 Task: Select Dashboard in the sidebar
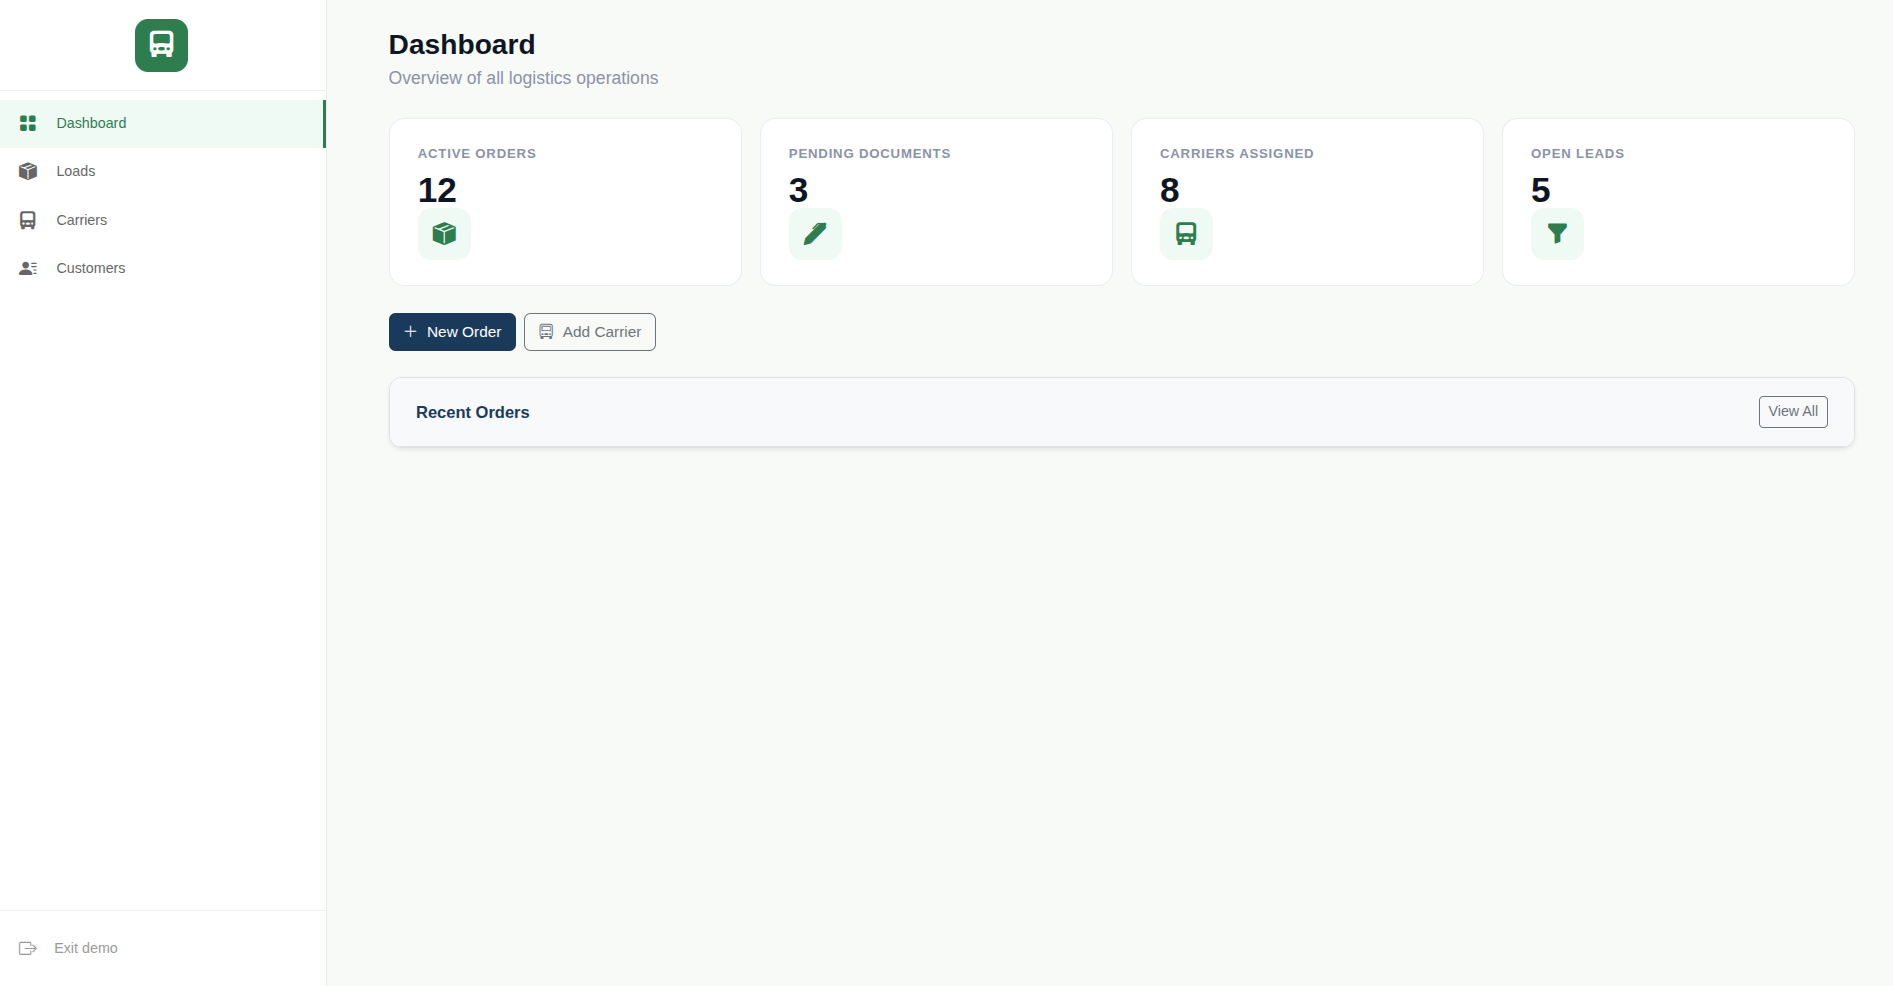(x=163, y=123)
